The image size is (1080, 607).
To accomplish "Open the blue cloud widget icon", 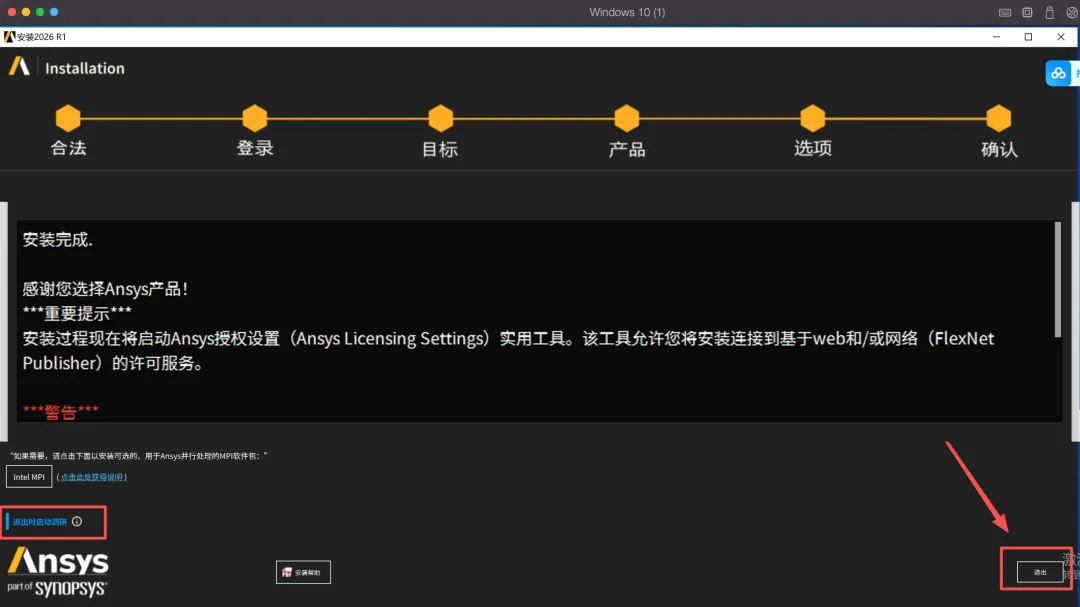I will point(1058,73).
